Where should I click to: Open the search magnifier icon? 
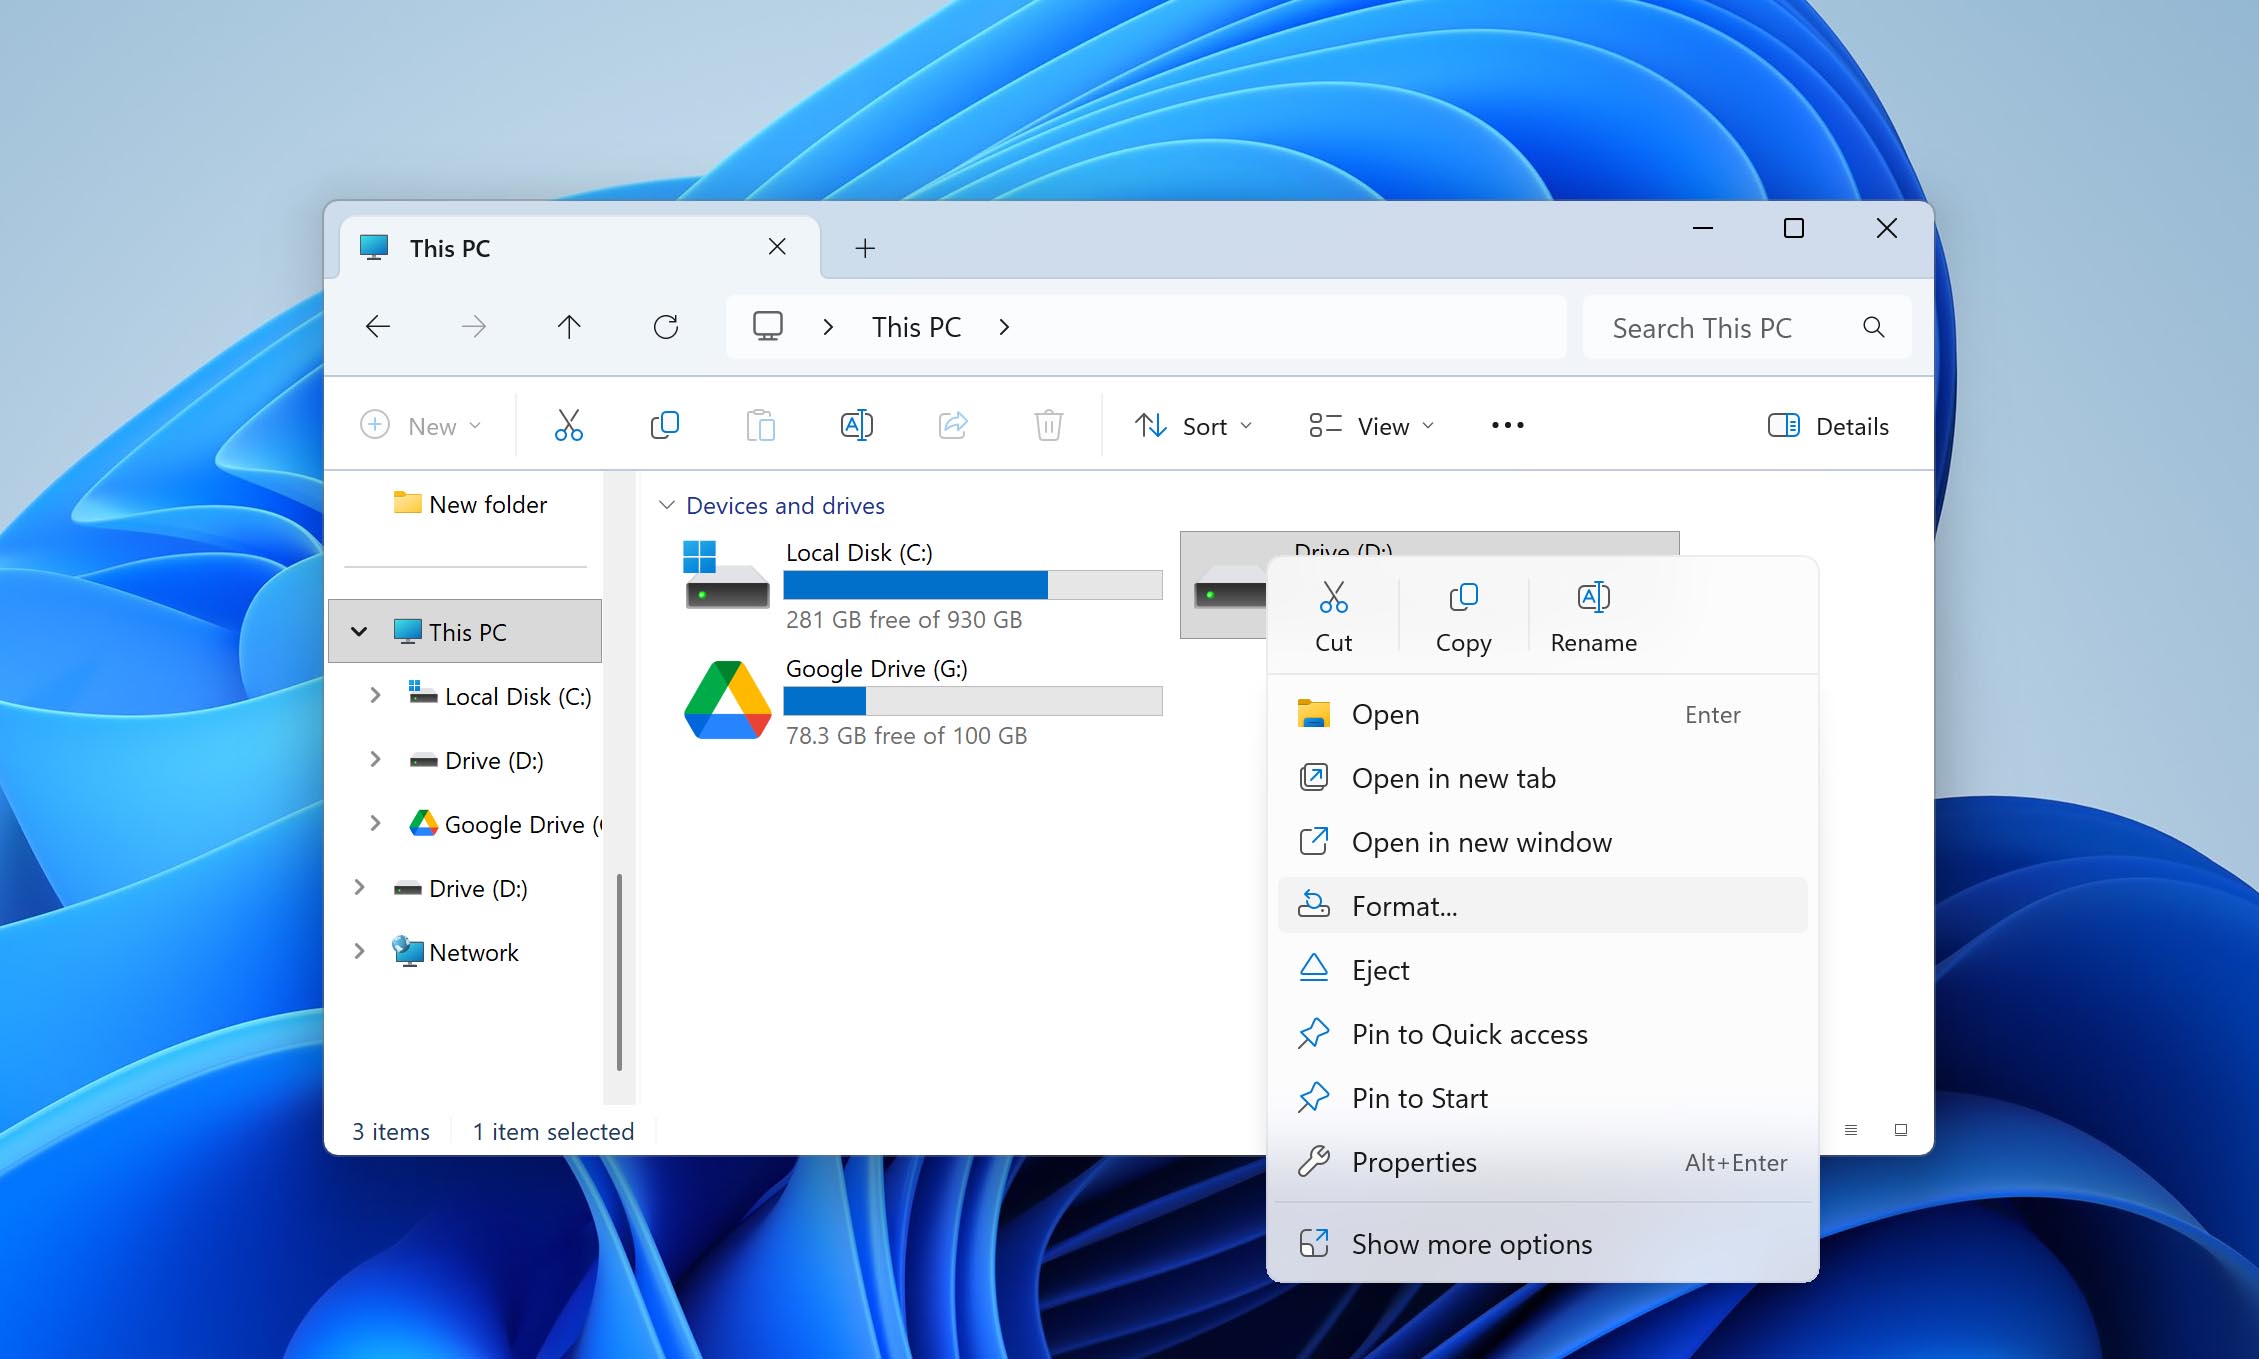click(x=1872, y=327)
